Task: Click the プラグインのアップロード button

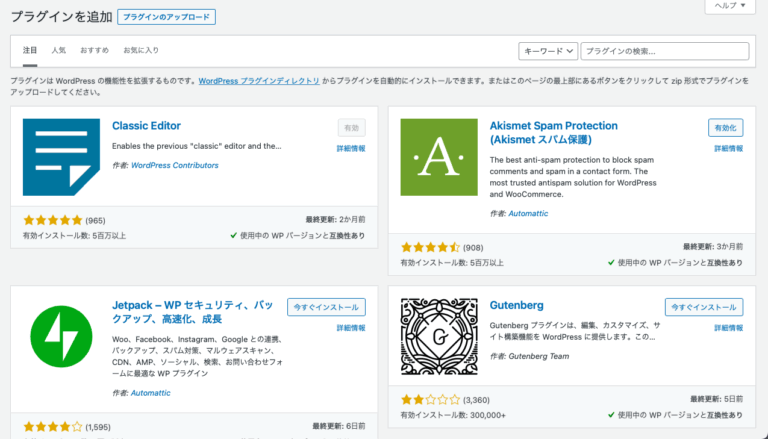Action: pyautogui.click(x=166, y=17)
